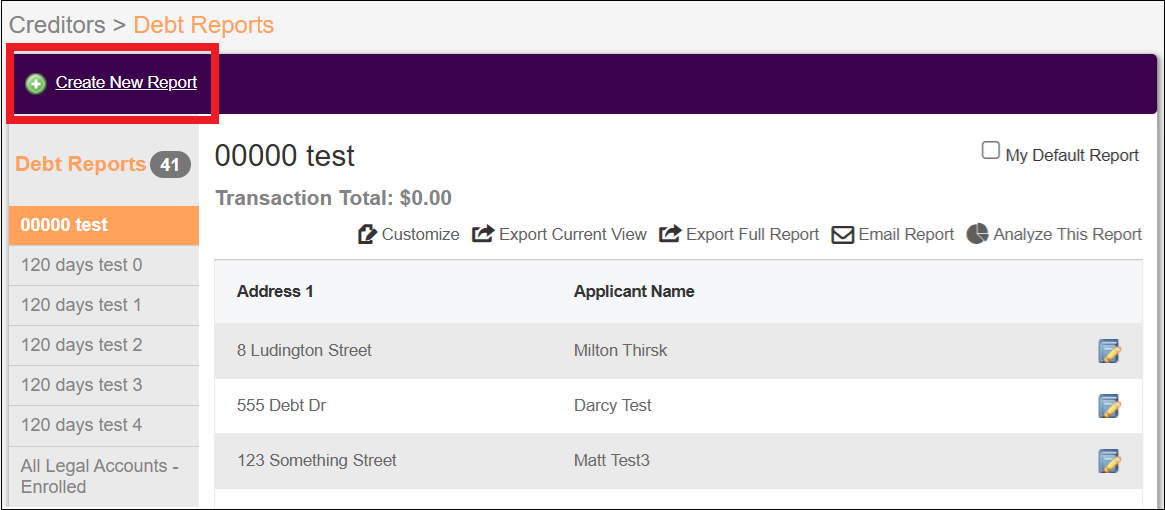
Task: Click the Debt Reports sidebar heading
Action: 80,164
